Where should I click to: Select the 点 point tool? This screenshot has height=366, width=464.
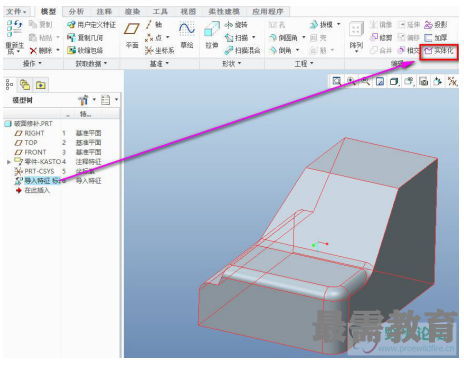pos(155,38)
